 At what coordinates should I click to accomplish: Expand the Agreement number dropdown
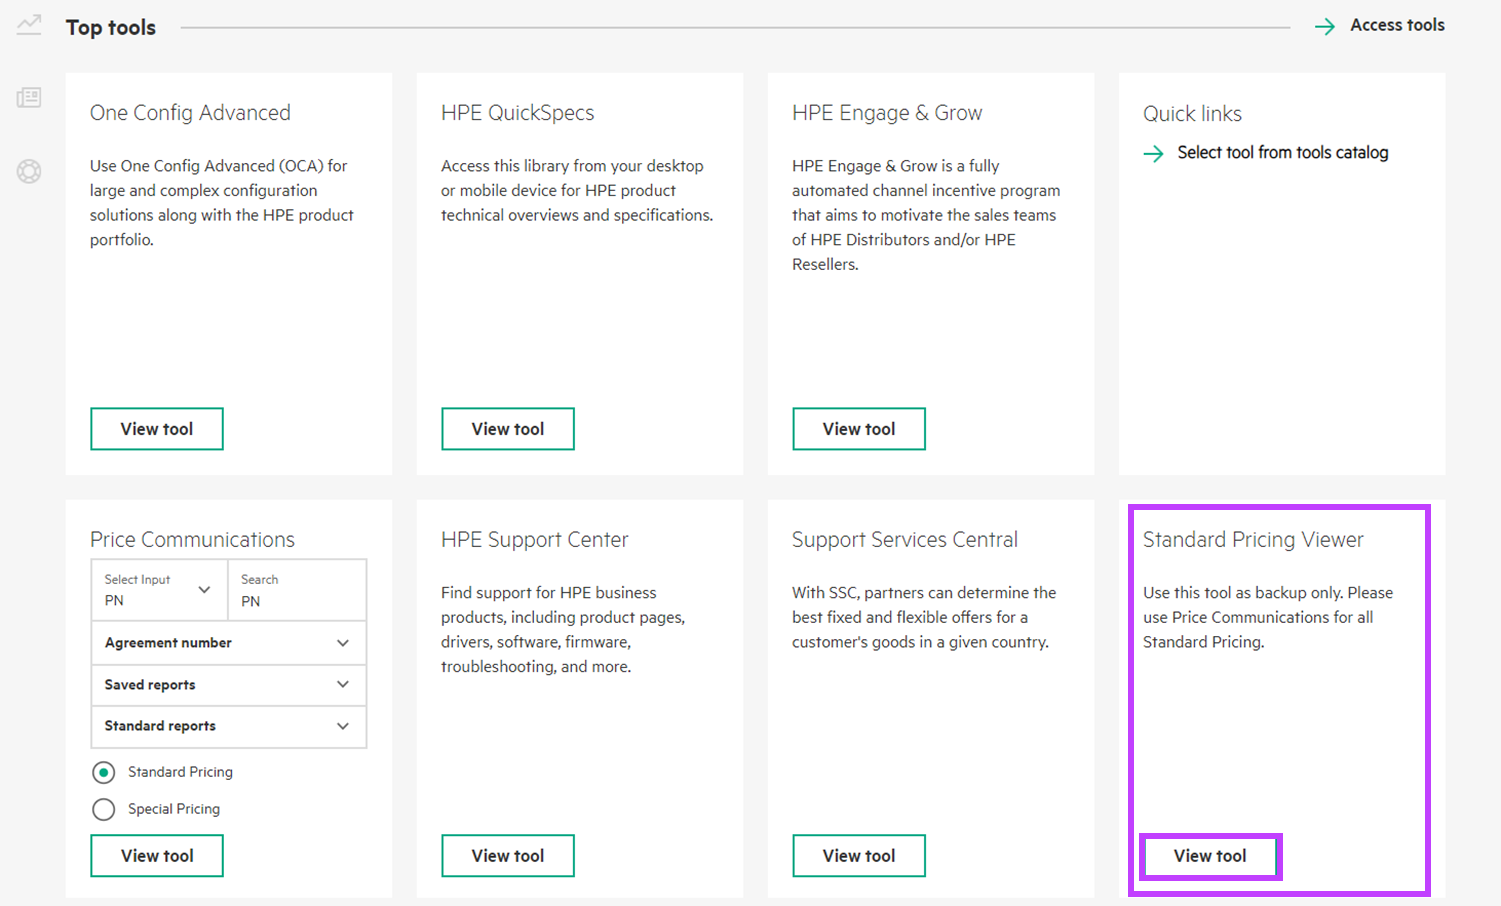(x=229, y=643)
